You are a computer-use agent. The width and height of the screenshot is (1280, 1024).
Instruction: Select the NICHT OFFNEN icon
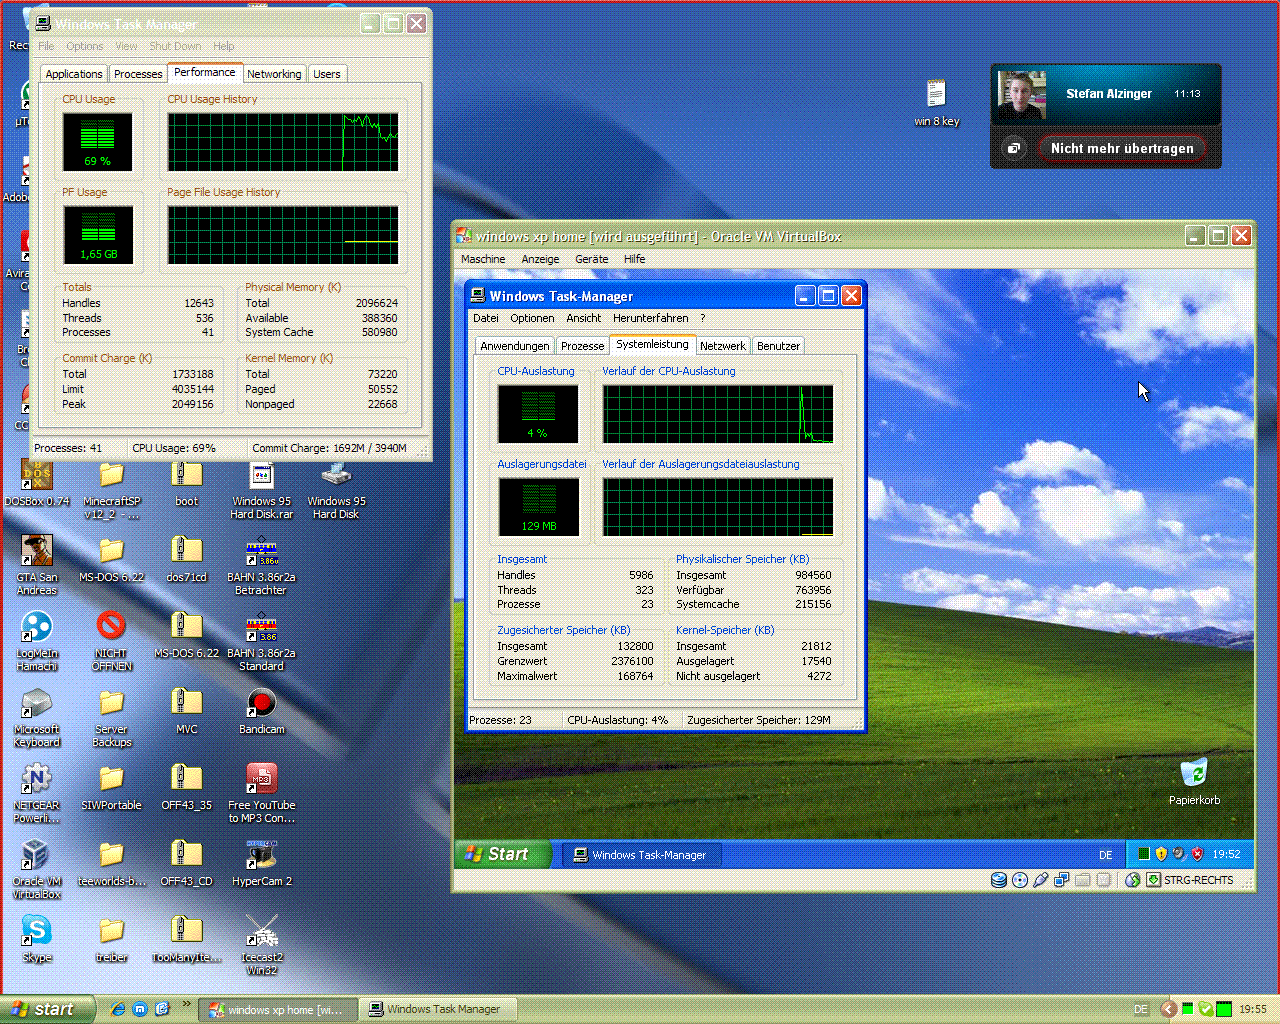[x=112, y=627]
